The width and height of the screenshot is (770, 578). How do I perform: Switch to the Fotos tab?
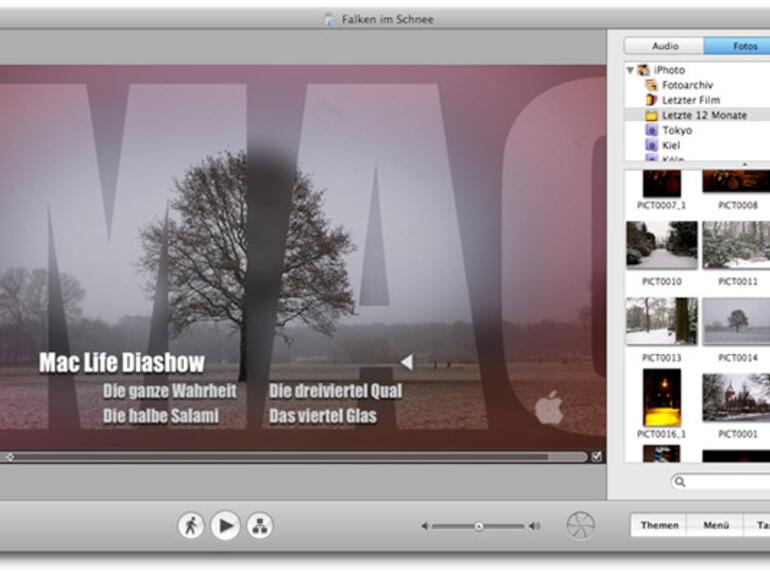click(x=738, y=46)
